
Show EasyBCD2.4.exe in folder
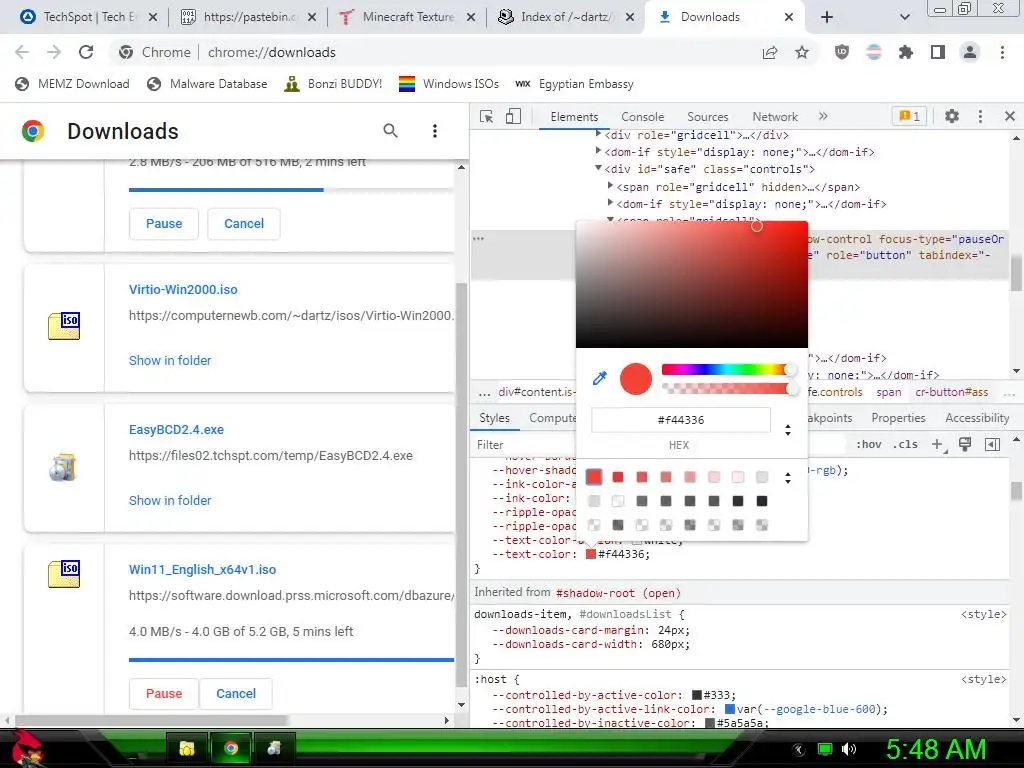point(170,500)
